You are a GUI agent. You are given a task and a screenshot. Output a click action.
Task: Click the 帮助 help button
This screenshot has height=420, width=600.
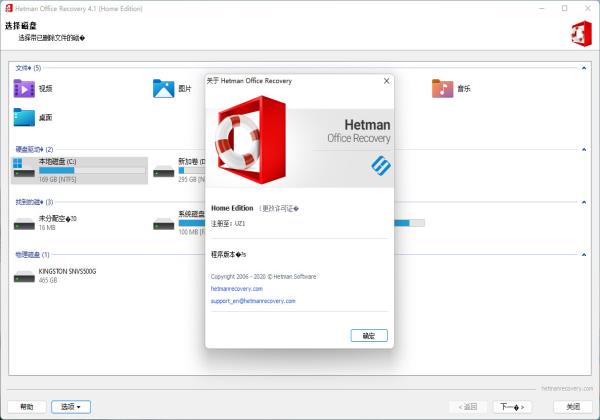tap(27, 407)
